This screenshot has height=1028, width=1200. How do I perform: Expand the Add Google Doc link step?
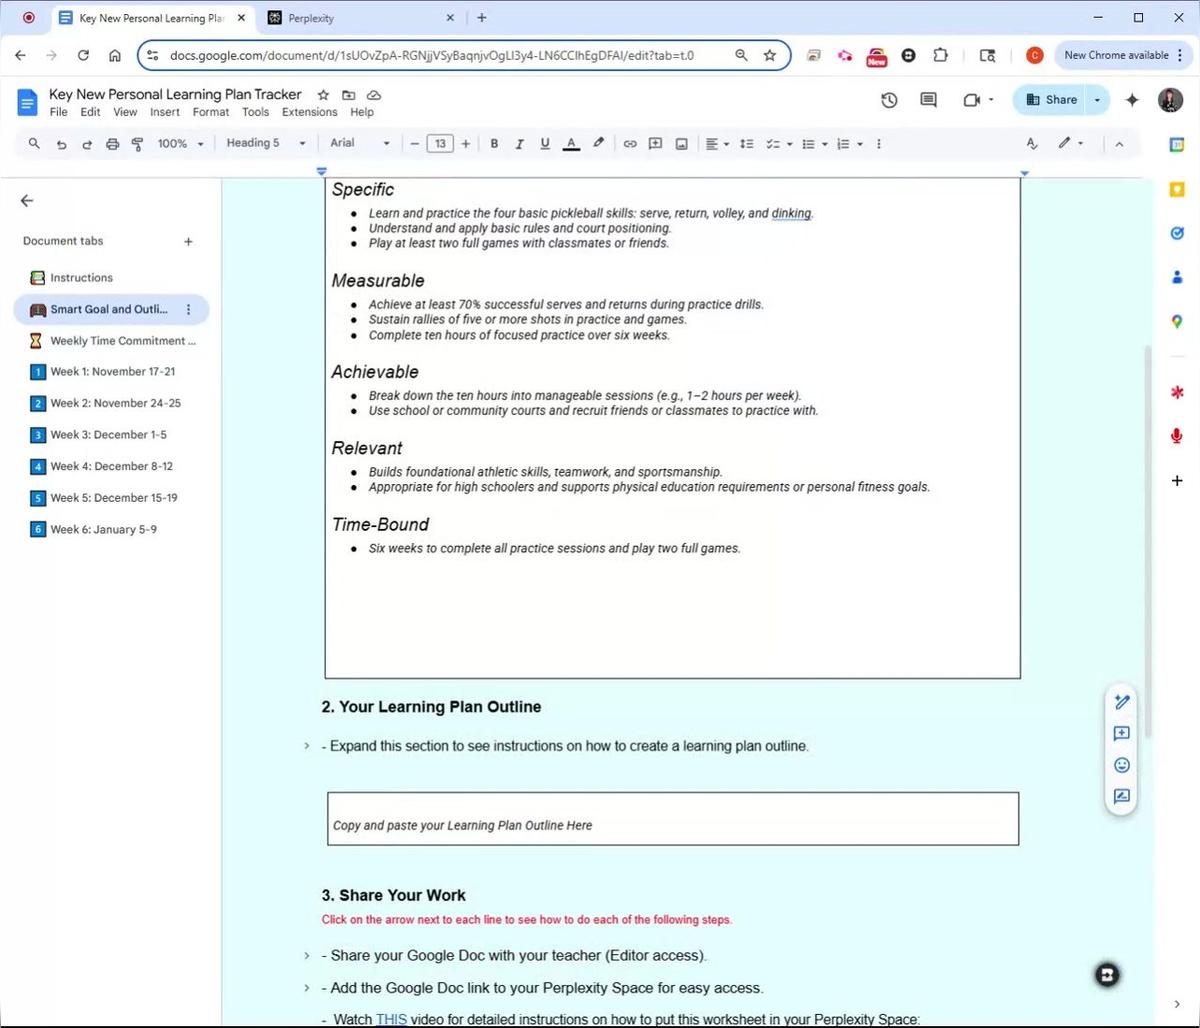(307, 988)
